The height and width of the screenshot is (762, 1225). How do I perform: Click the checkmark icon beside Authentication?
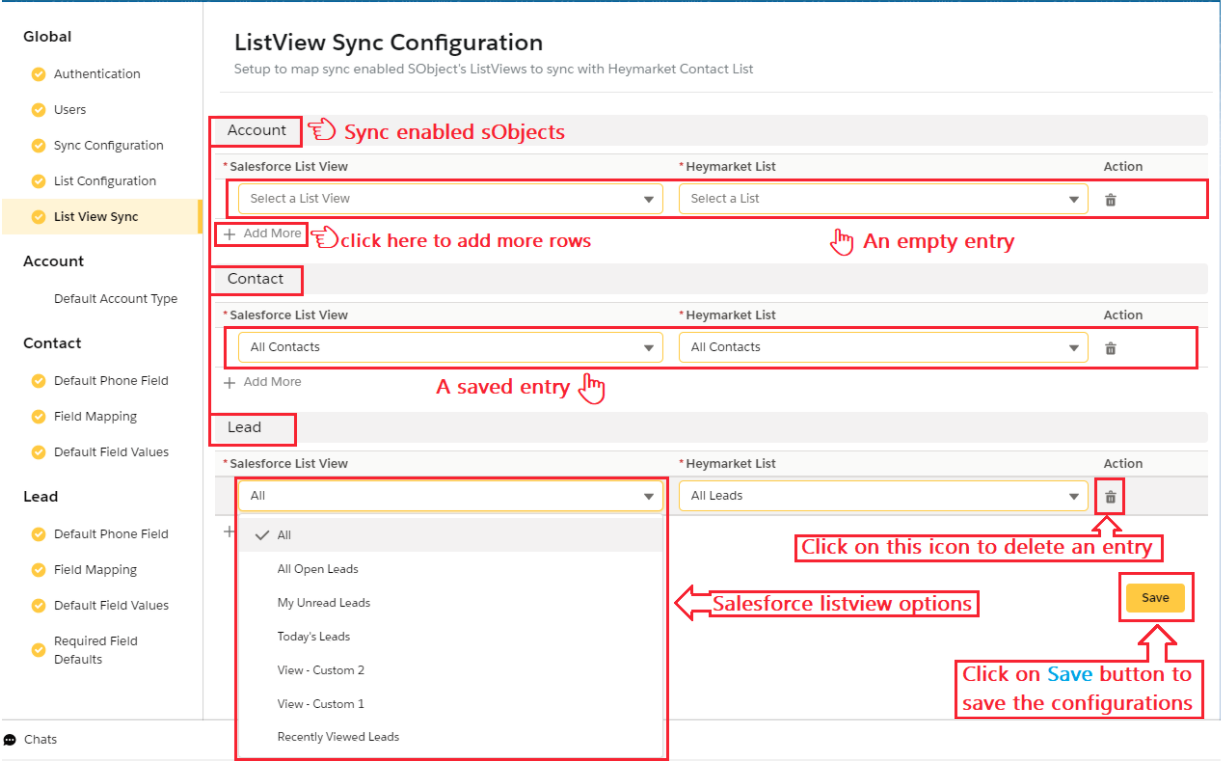(38, 74)
